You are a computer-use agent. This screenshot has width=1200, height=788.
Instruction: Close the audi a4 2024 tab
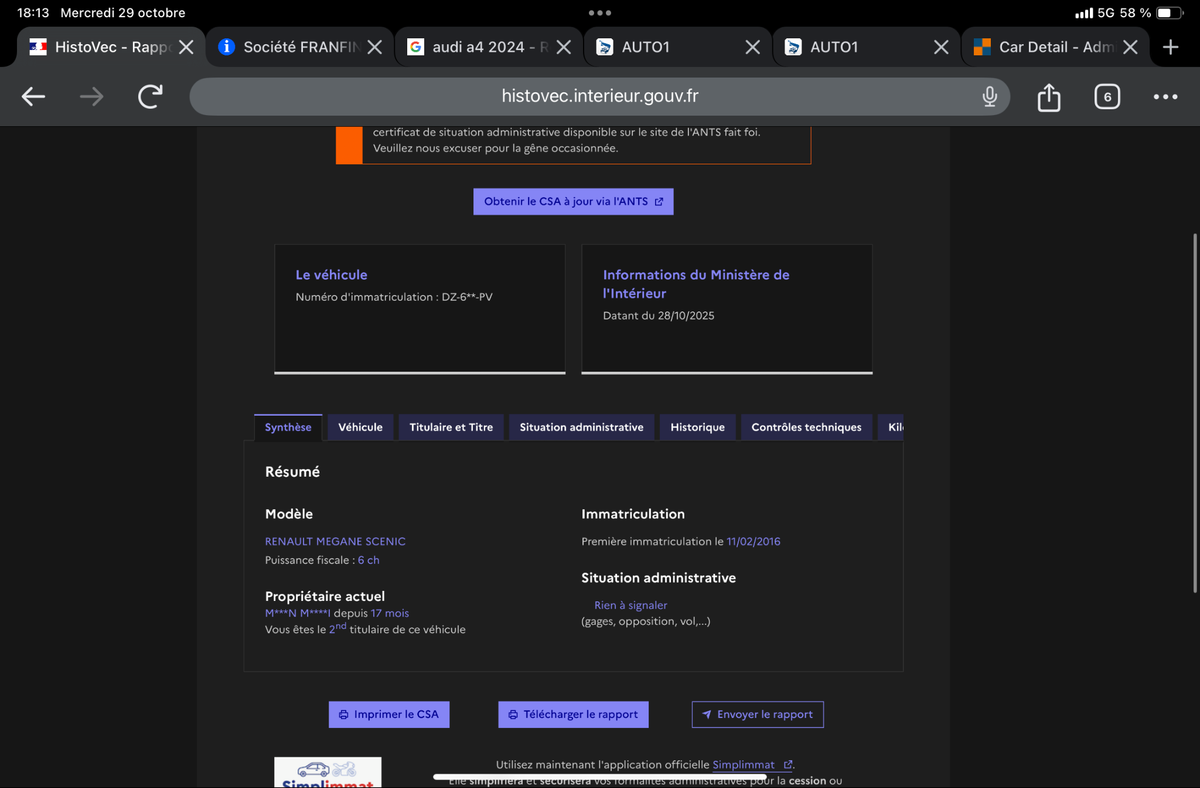point(564,47)
